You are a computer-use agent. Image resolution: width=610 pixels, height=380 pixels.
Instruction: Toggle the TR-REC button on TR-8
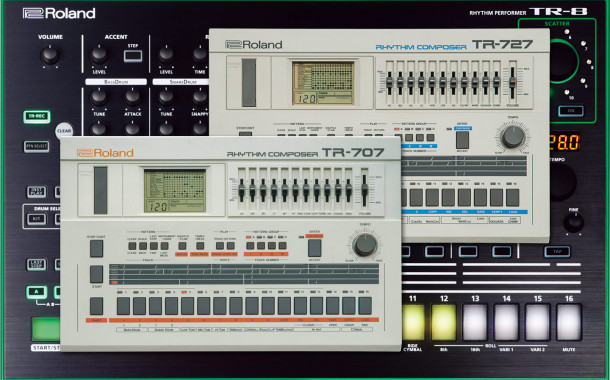37,116
